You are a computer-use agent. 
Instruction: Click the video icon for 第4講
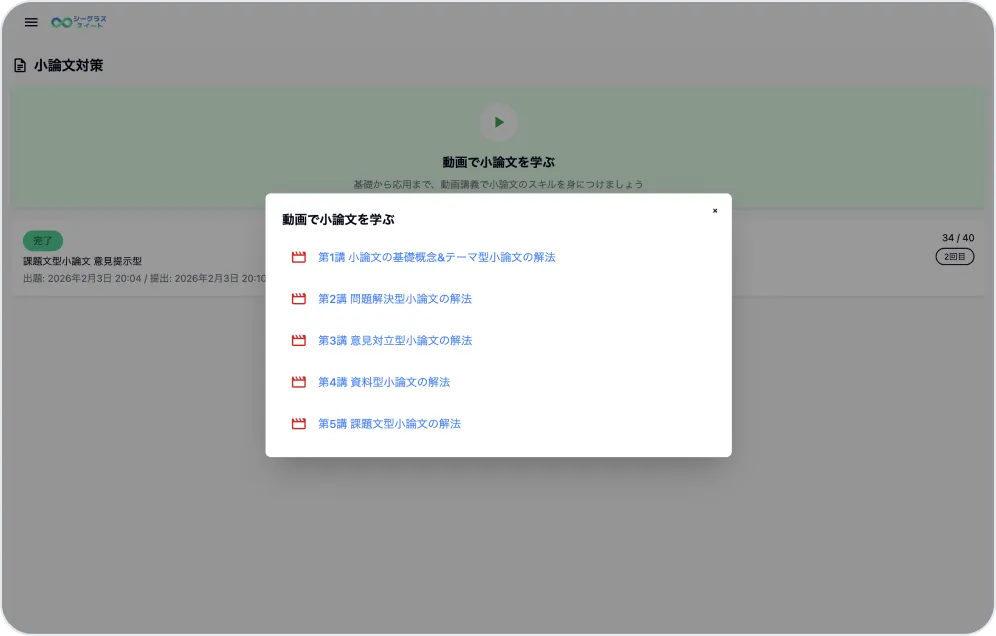click(x=299, y=382)
